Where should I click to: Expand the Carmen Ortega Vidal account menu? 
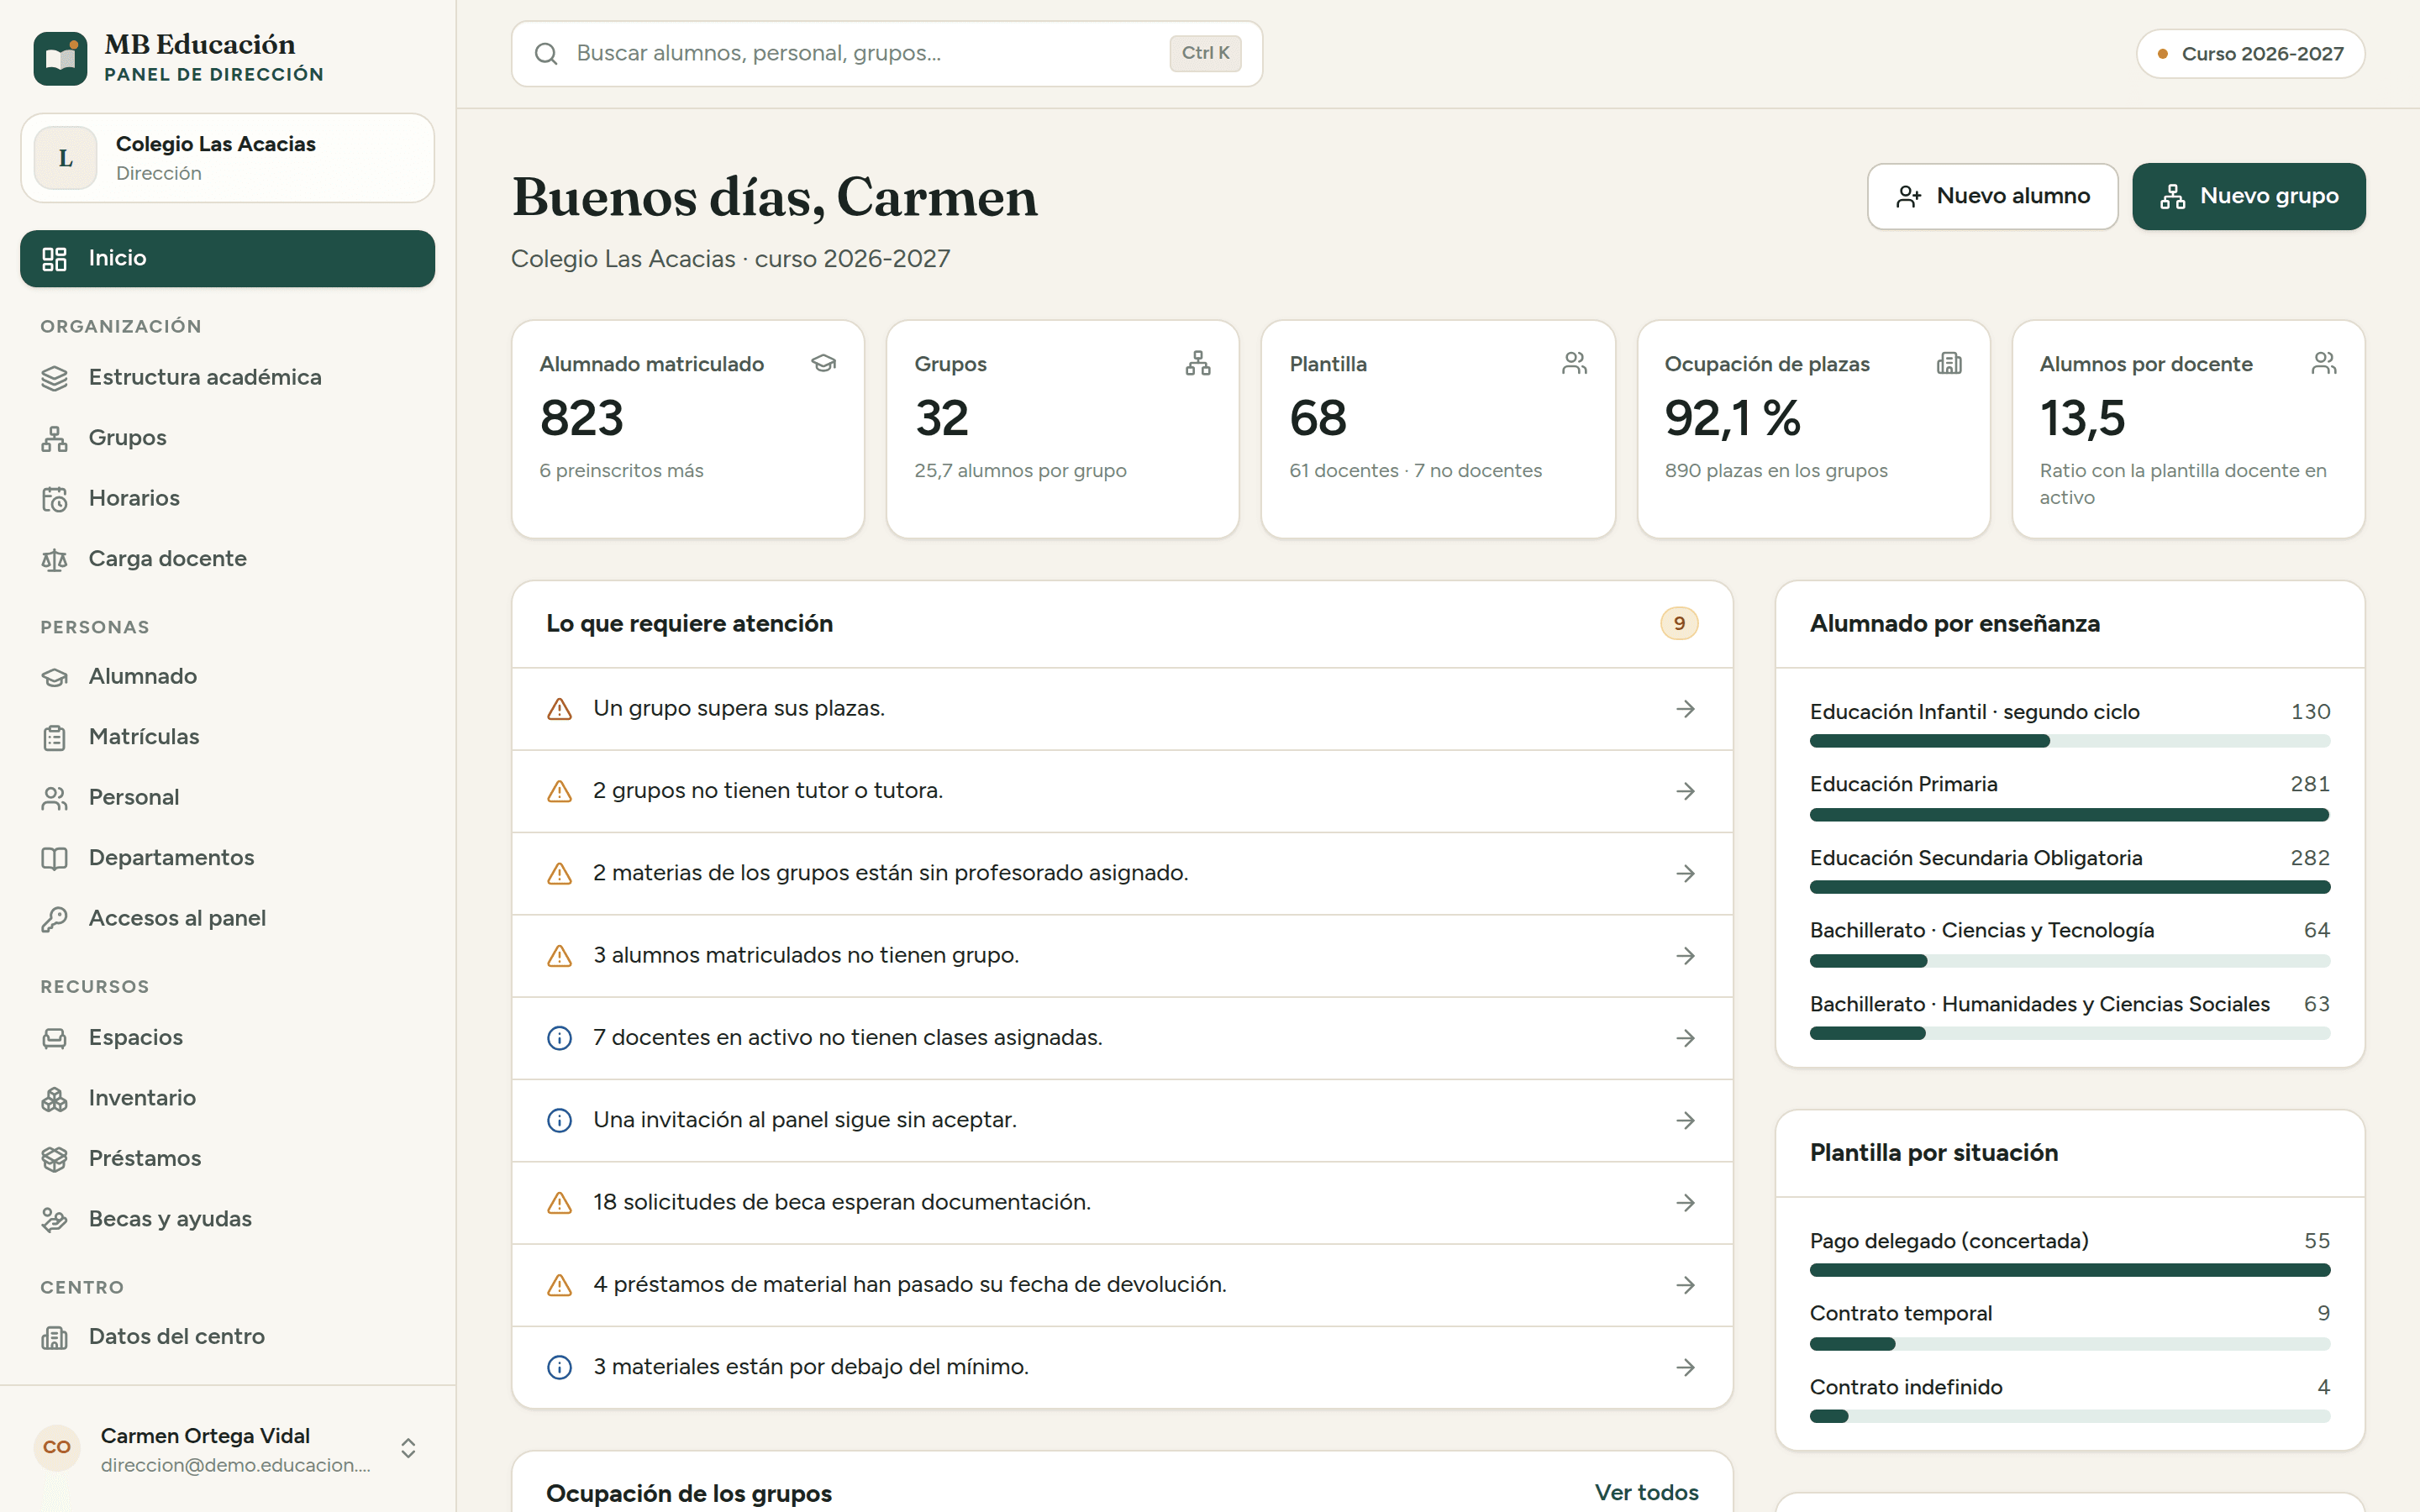tap(408, 1448)
